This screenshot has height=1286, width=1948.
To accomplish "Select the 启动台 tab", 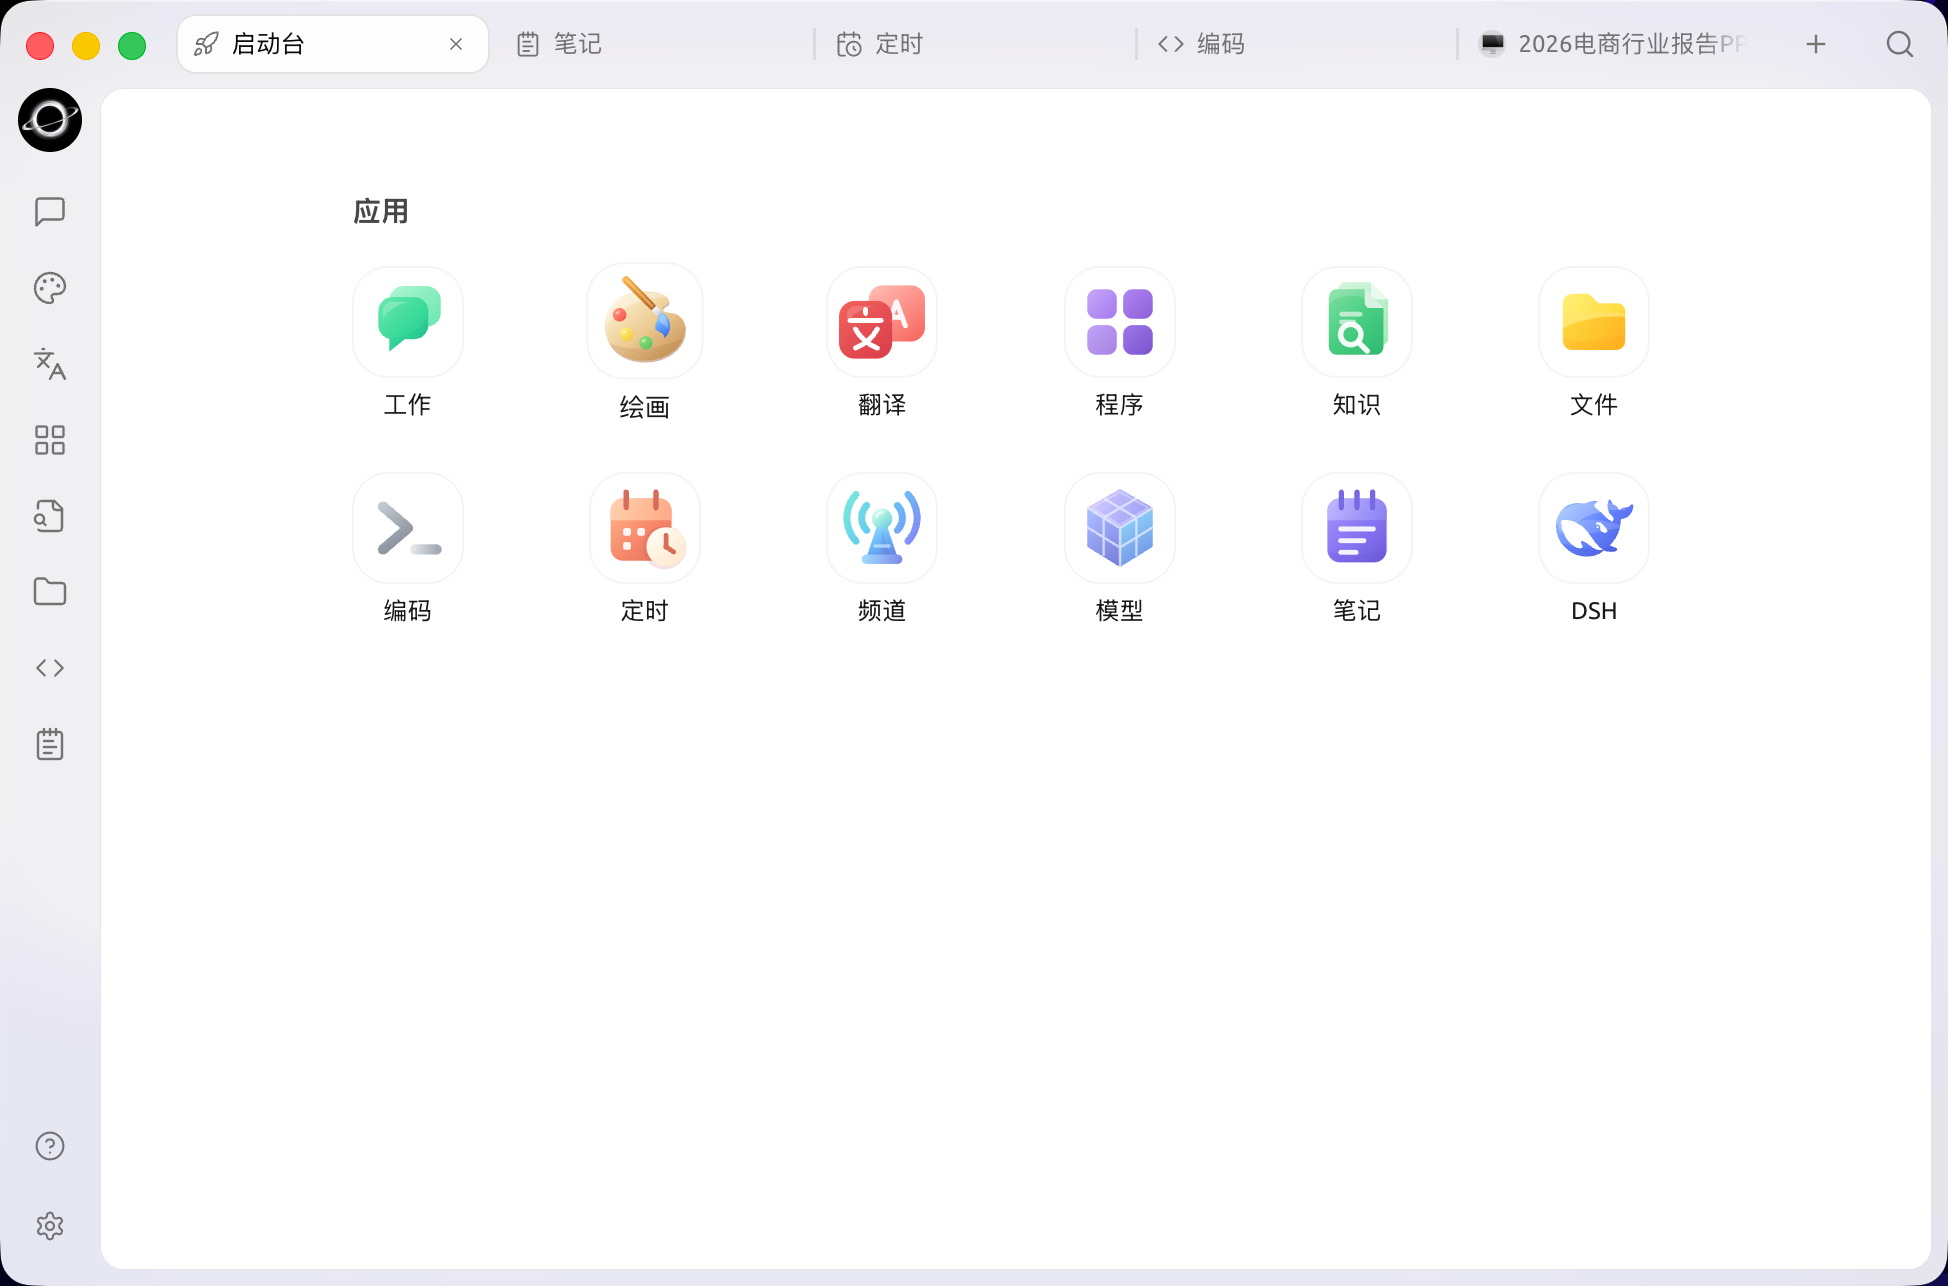I will point(333,44).
